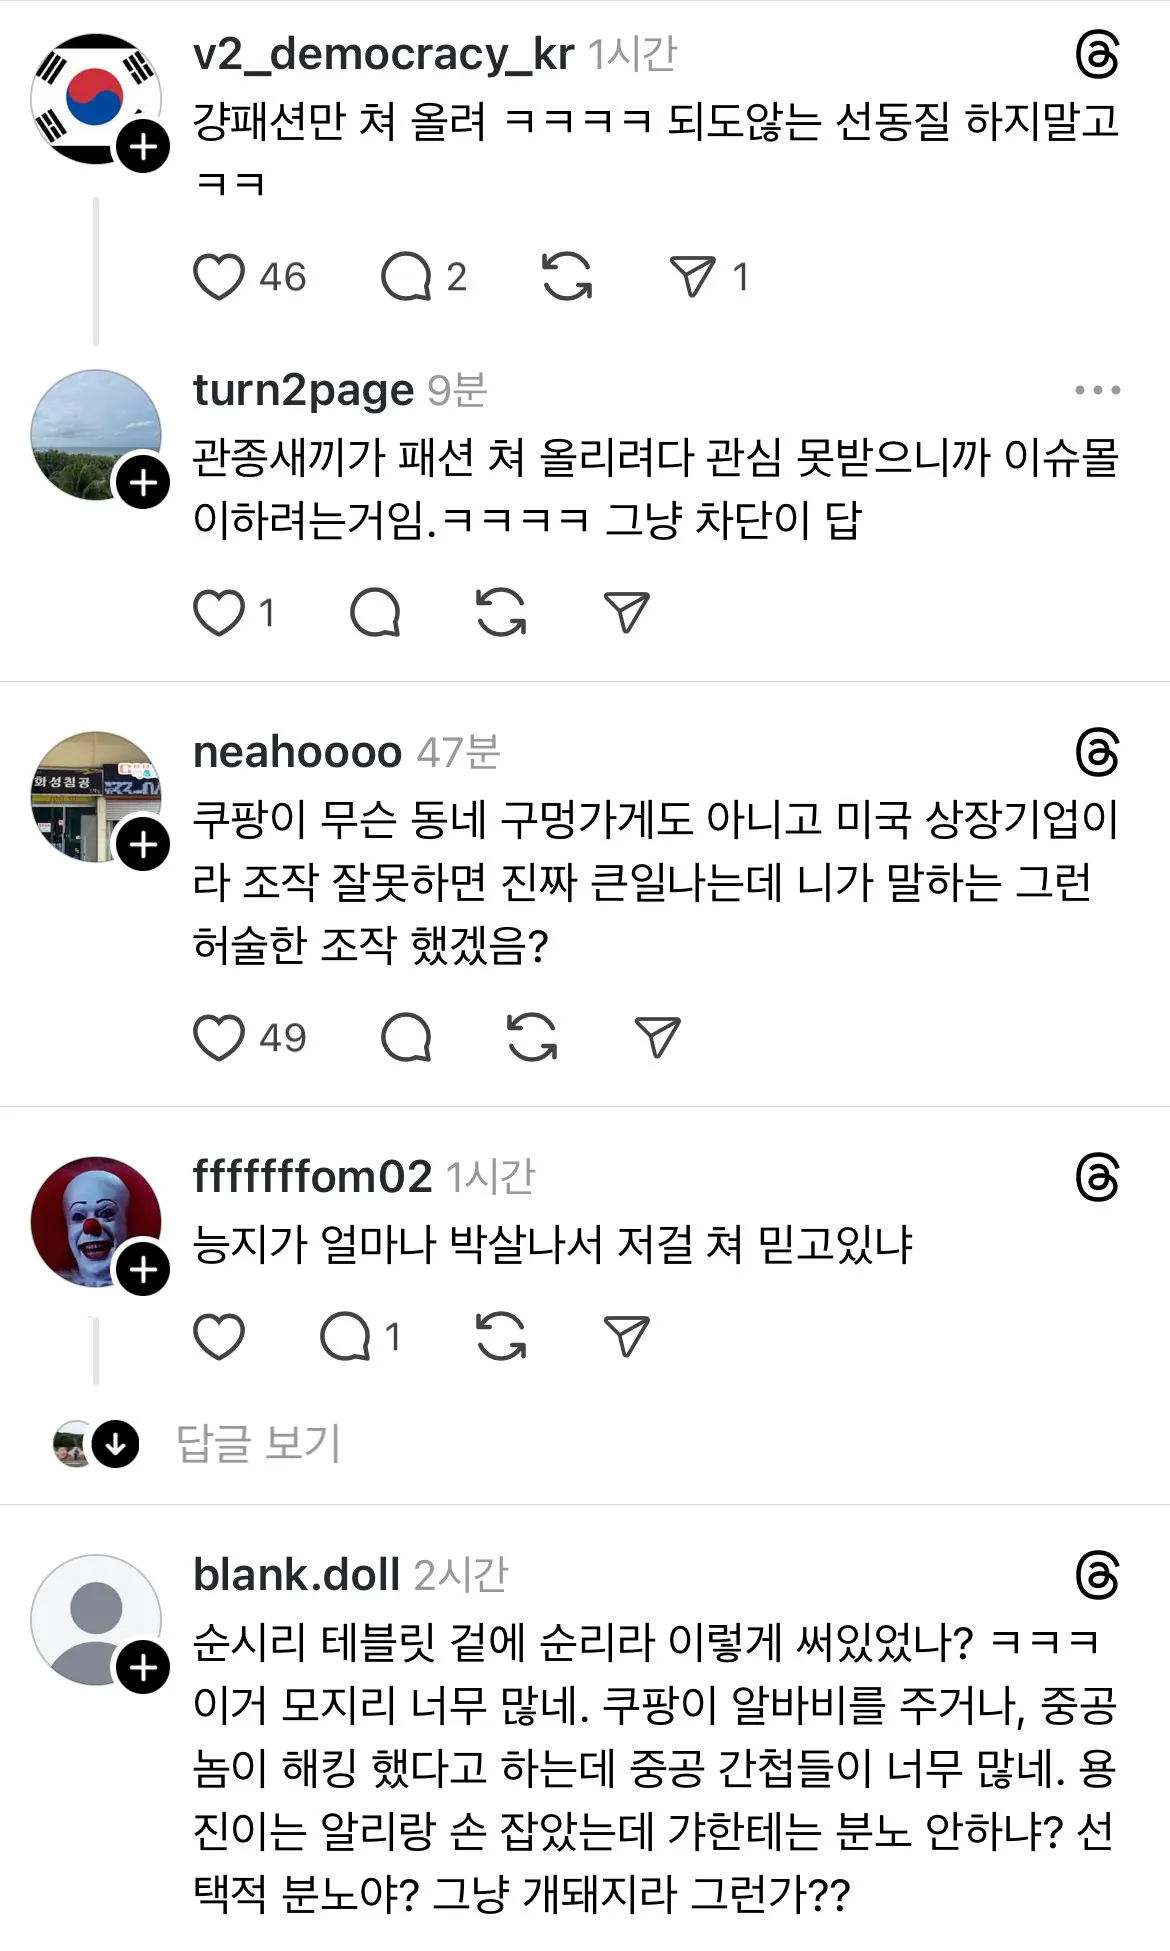1170x1951 pixels.
Task: Click the down arrow next to 답글 보기
Action: pos(116,1444)
